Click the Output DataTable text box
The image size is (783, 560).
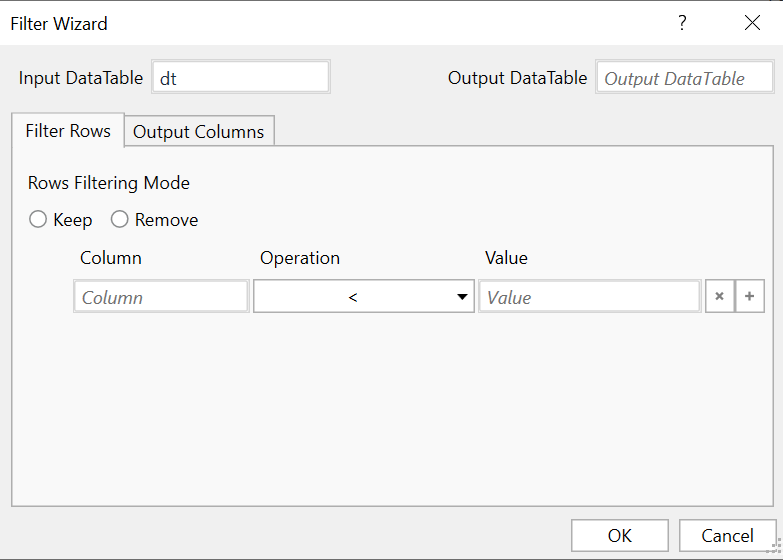click(685, 78)
